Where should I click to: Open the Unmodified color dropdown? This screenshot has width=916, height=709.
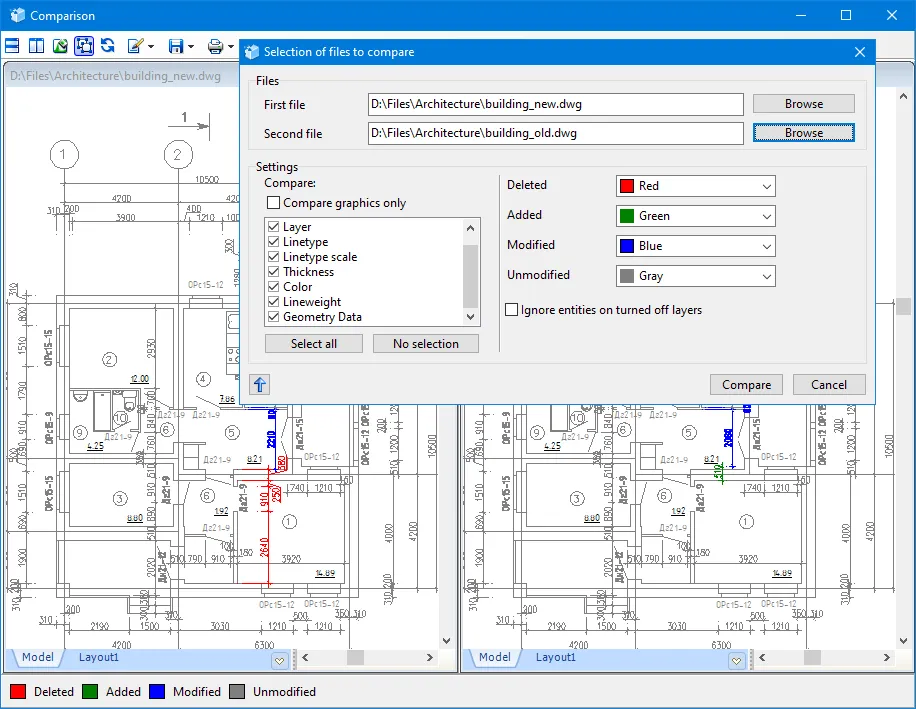[696, 276]
